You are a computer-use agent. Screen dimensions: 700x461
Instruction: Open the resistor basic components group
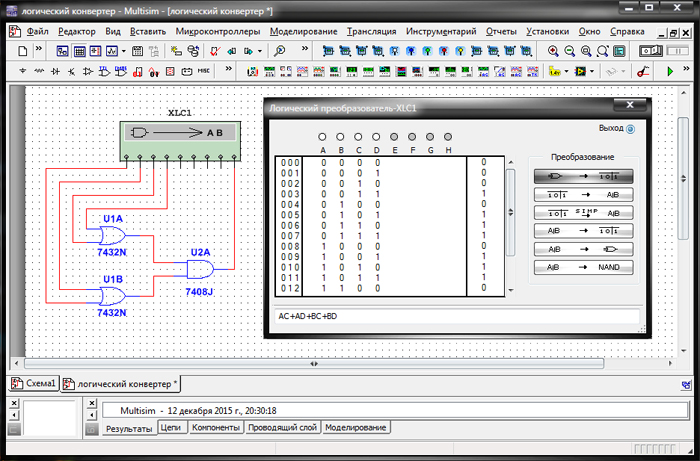pyautogui.click(x=39, y=71)
